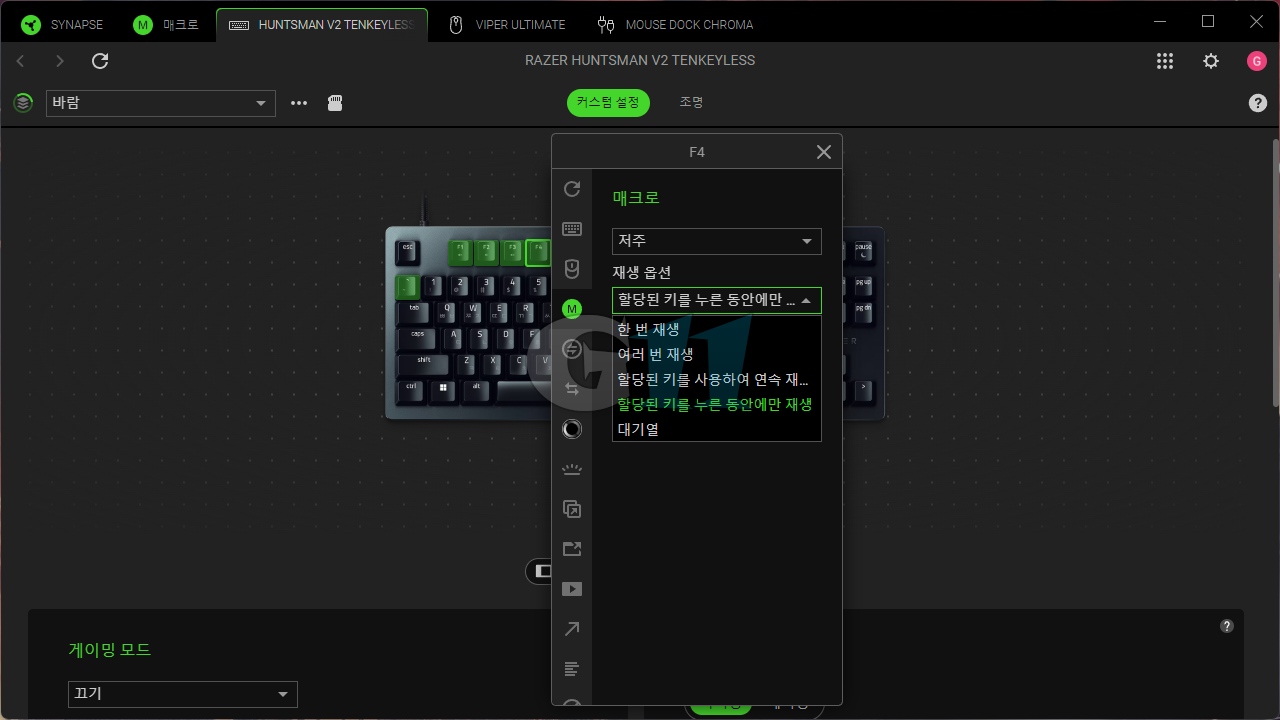The width and height of the screenshot is (1280, 720).
Task: Open the 게이밍 모드 dropdown set to 끄기
Action: coord(183,694)
